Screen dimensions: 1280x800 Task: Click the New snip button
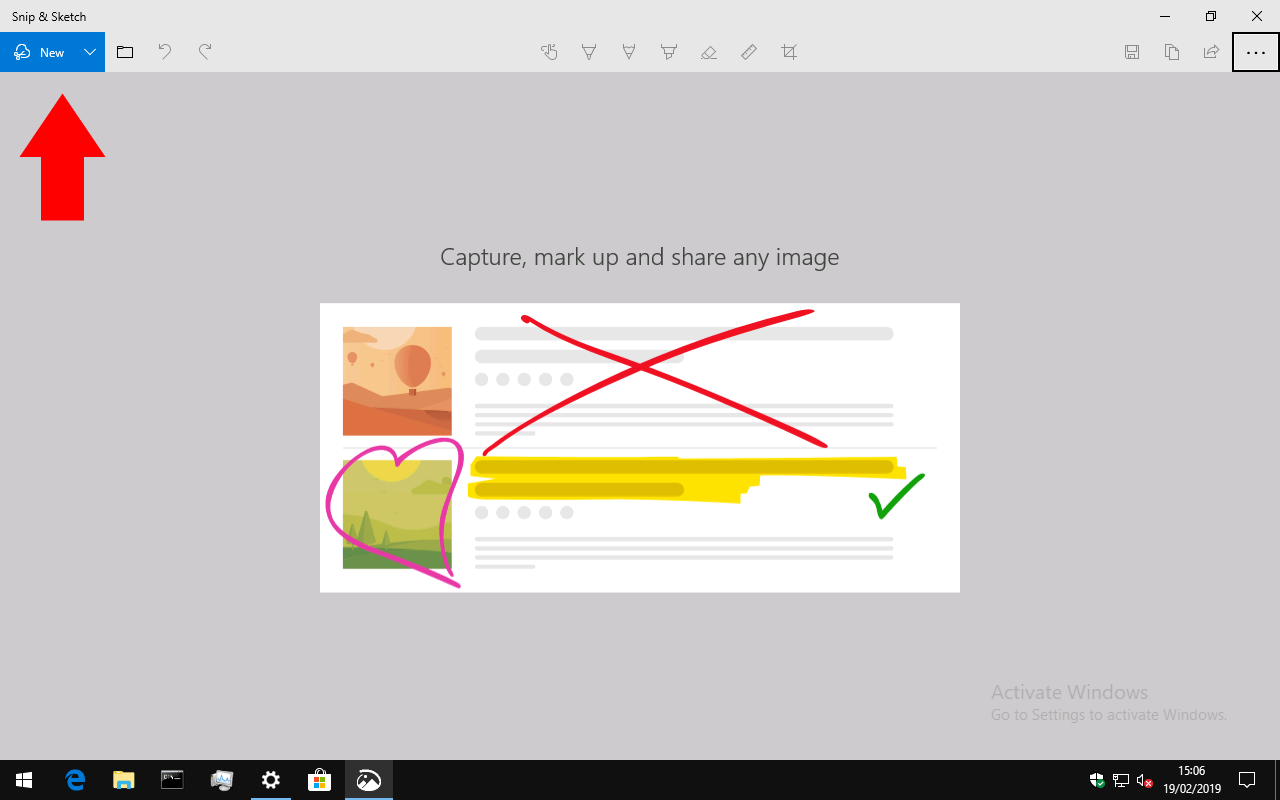tap(38, 52)
